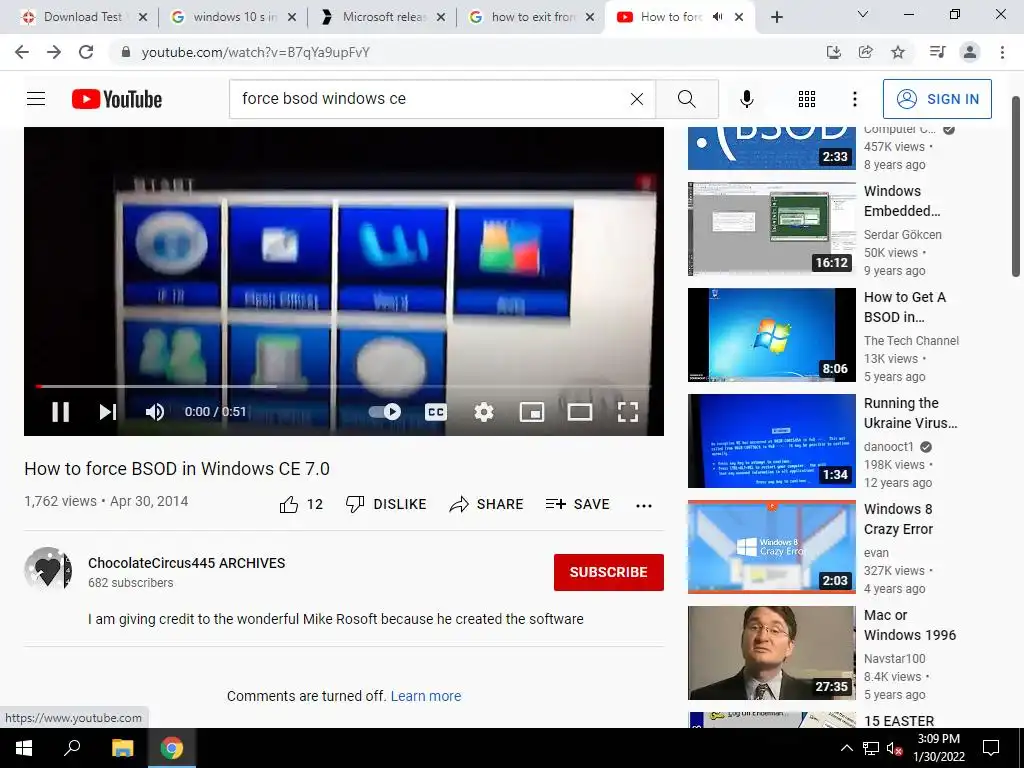The height and width of the screenshot is (768, 1024).
Task: Open the Windows Start menu
Action: coord(24,748)
